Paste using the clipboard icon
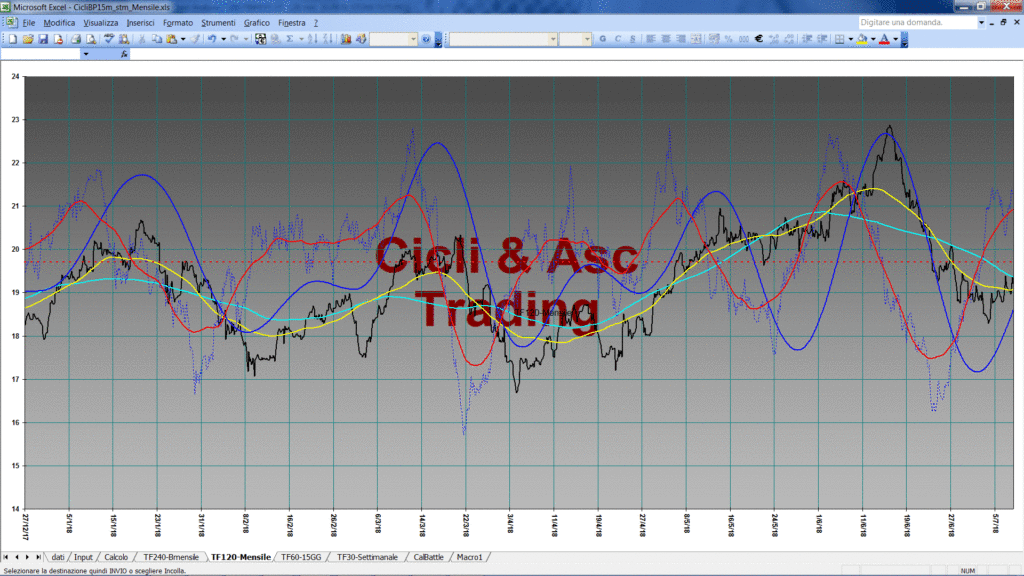Viewport: 1024px width, 576px height. (x=172, y=39)
